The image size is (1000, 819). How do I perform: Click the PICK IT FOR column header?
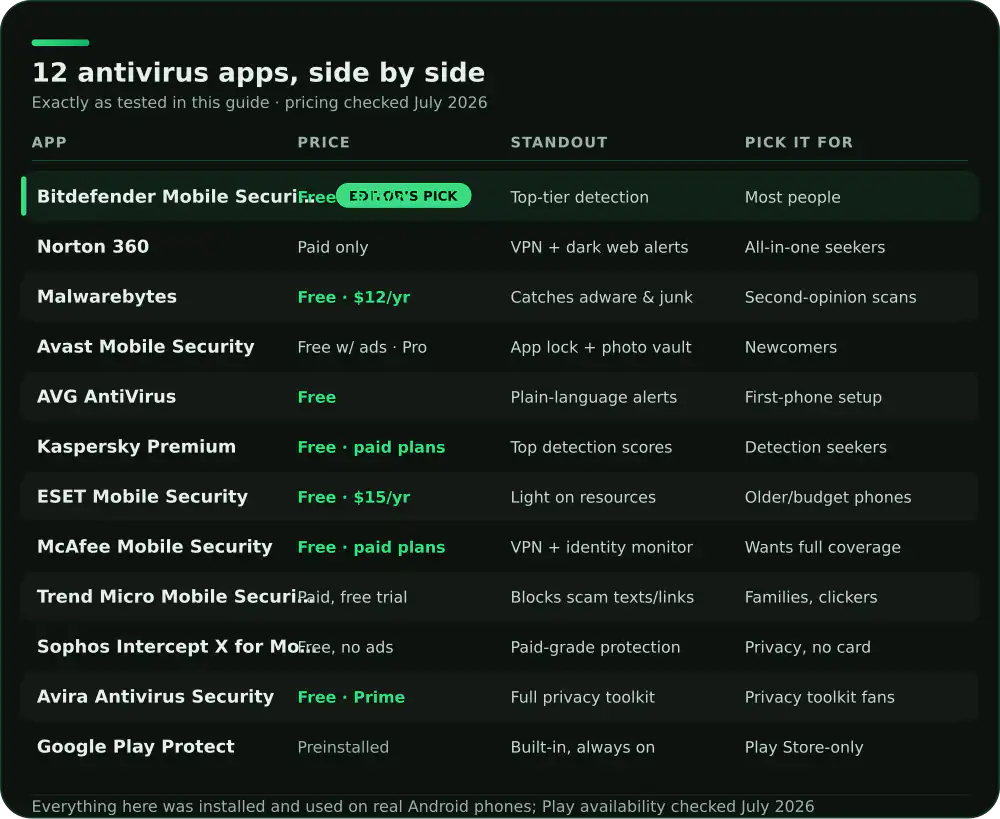click(799, 142)
